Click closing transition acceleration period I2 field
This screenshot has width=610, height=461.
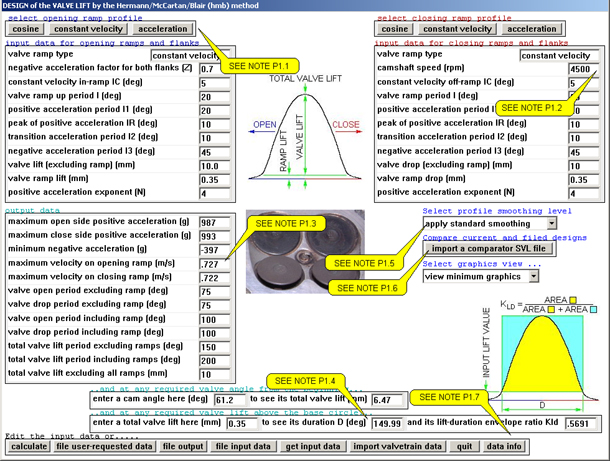pos(584,138)
